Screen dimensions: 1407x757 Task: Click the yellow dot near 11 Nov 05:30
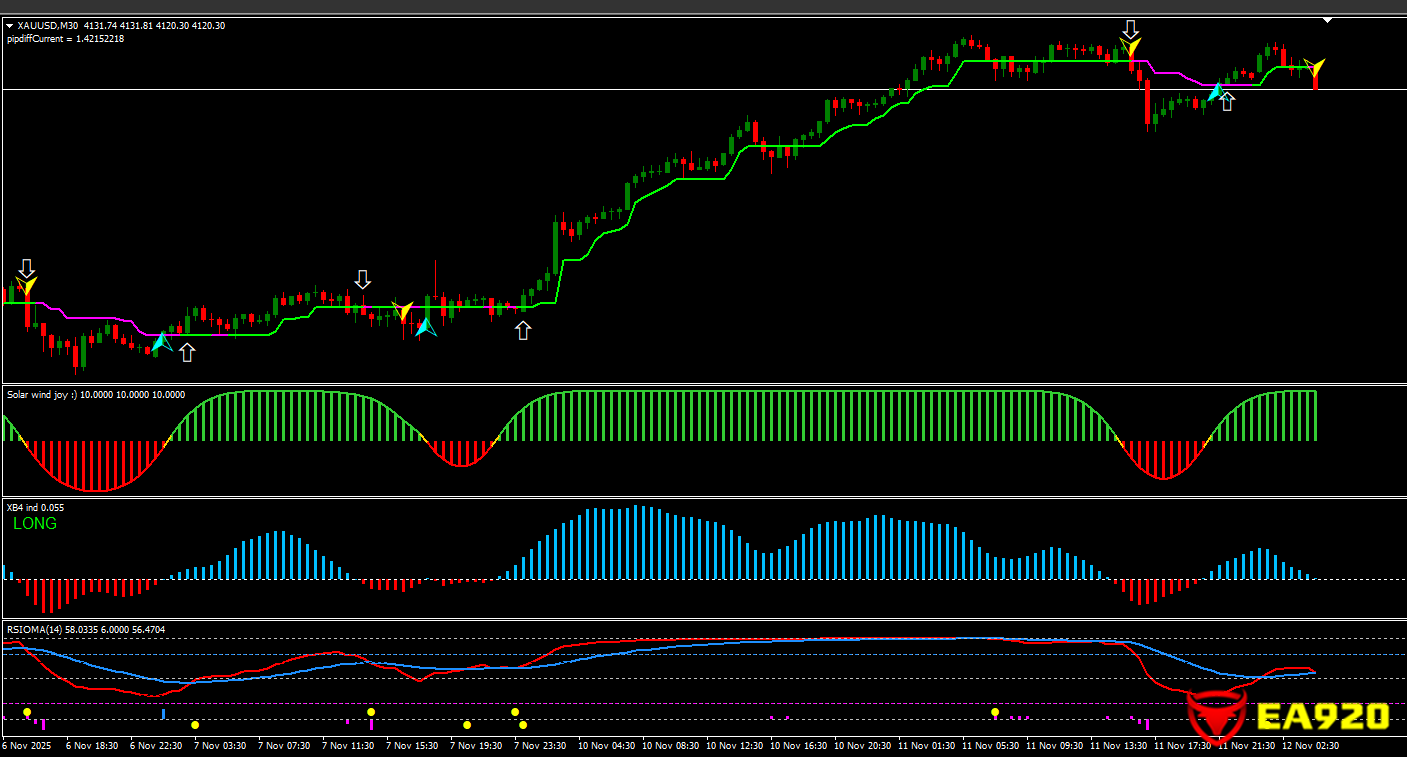tap(995, 712)
